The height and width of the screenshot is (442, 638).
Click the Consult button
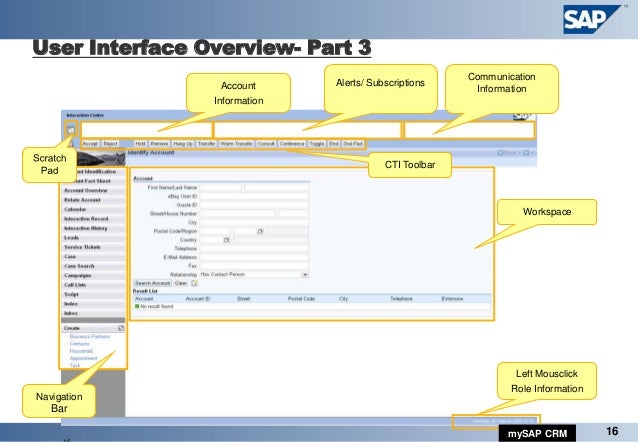[266, 144]
